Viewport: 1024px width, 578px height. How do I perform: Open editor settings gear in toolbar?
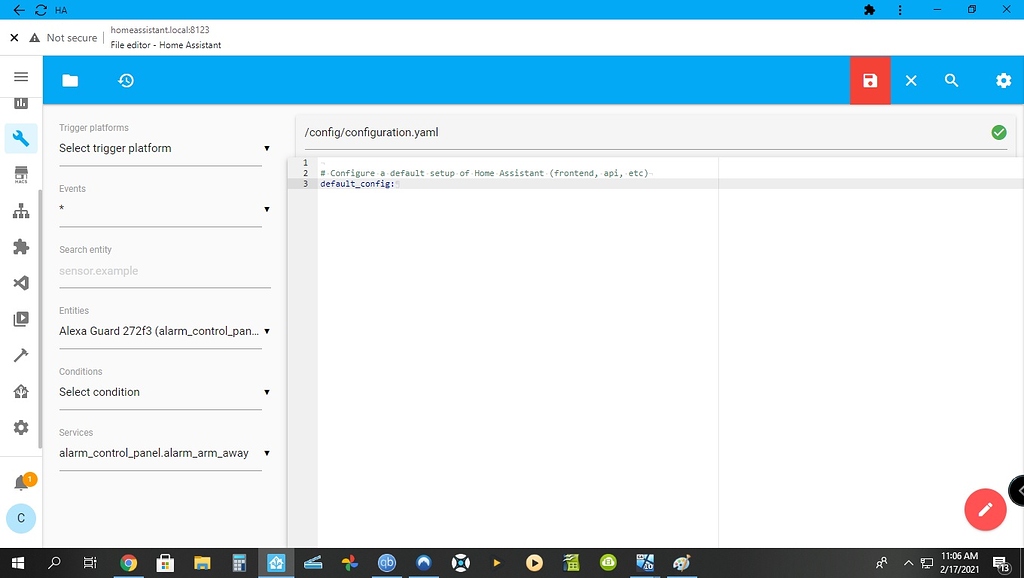click(x=1003, y=81)
